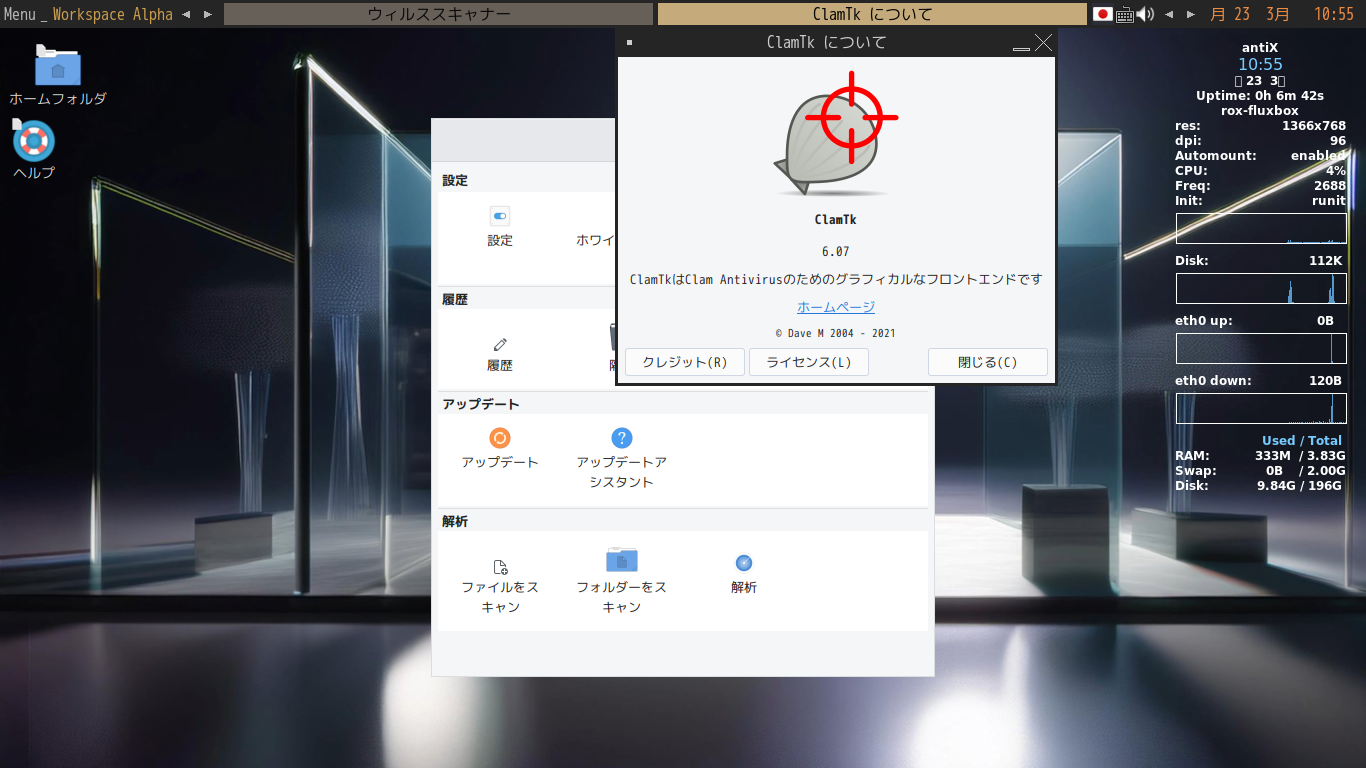Viewport: 1366px width, 768px height.
Task: Click the rox-fluxbox text in the system monitor
Action: pos(1260,111)
